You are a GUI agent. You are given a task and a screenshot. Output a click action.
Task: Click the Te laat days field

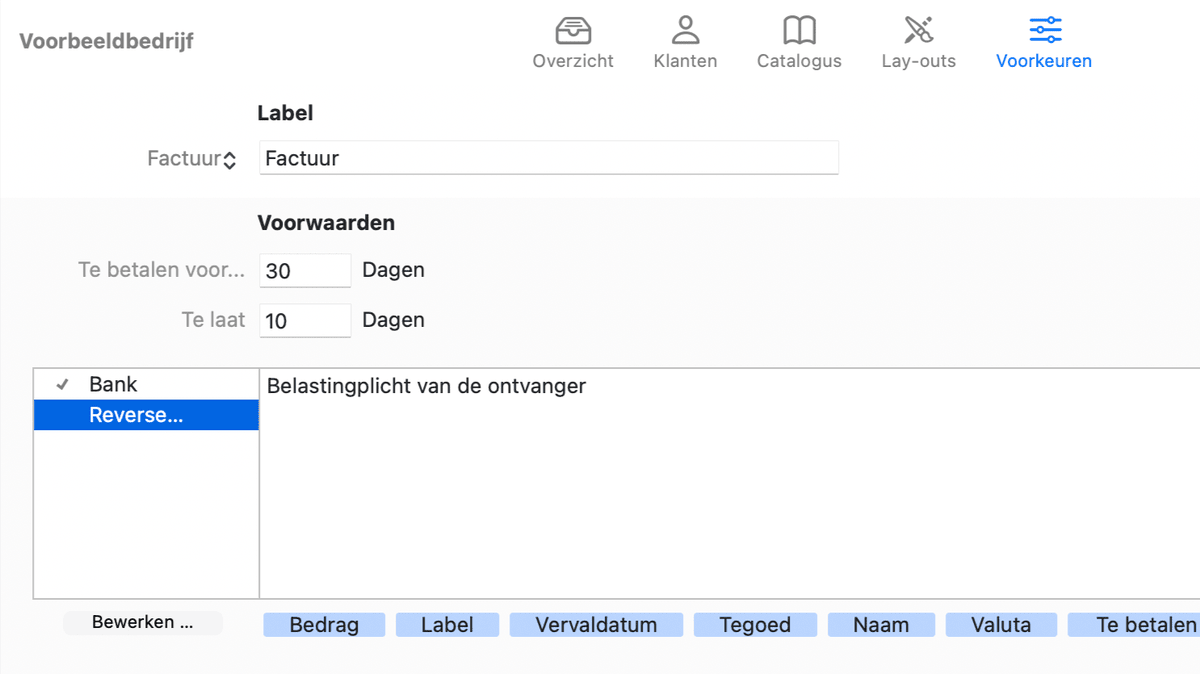(x=305, y=320)
